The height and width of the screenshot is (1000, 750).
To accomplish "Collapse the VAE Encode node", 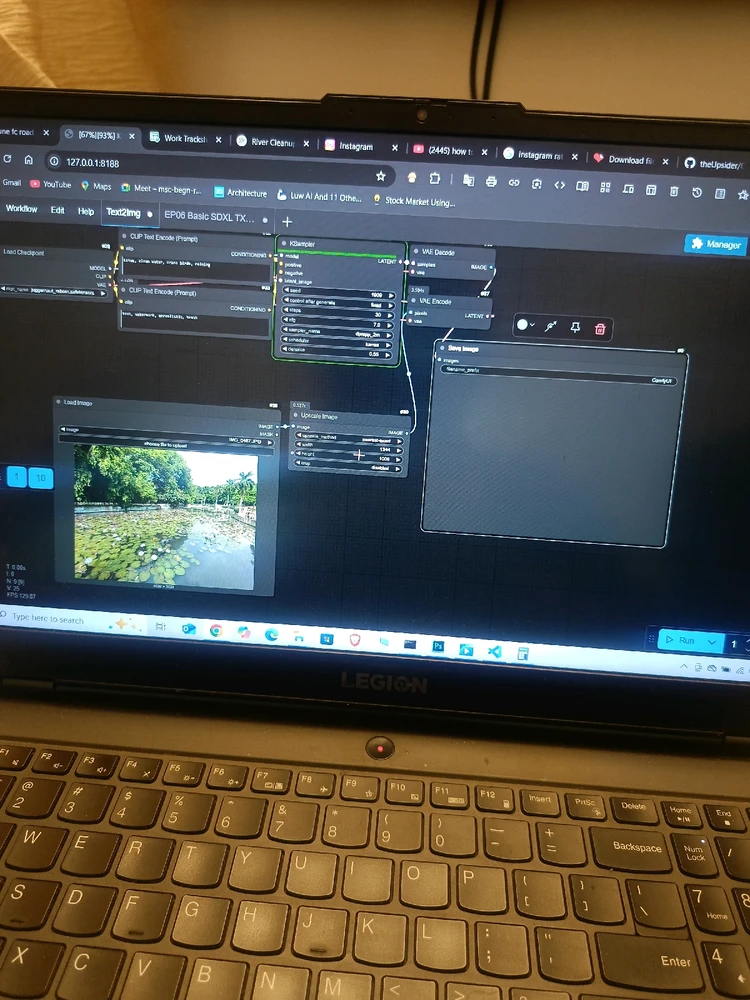I will (413, 300).
